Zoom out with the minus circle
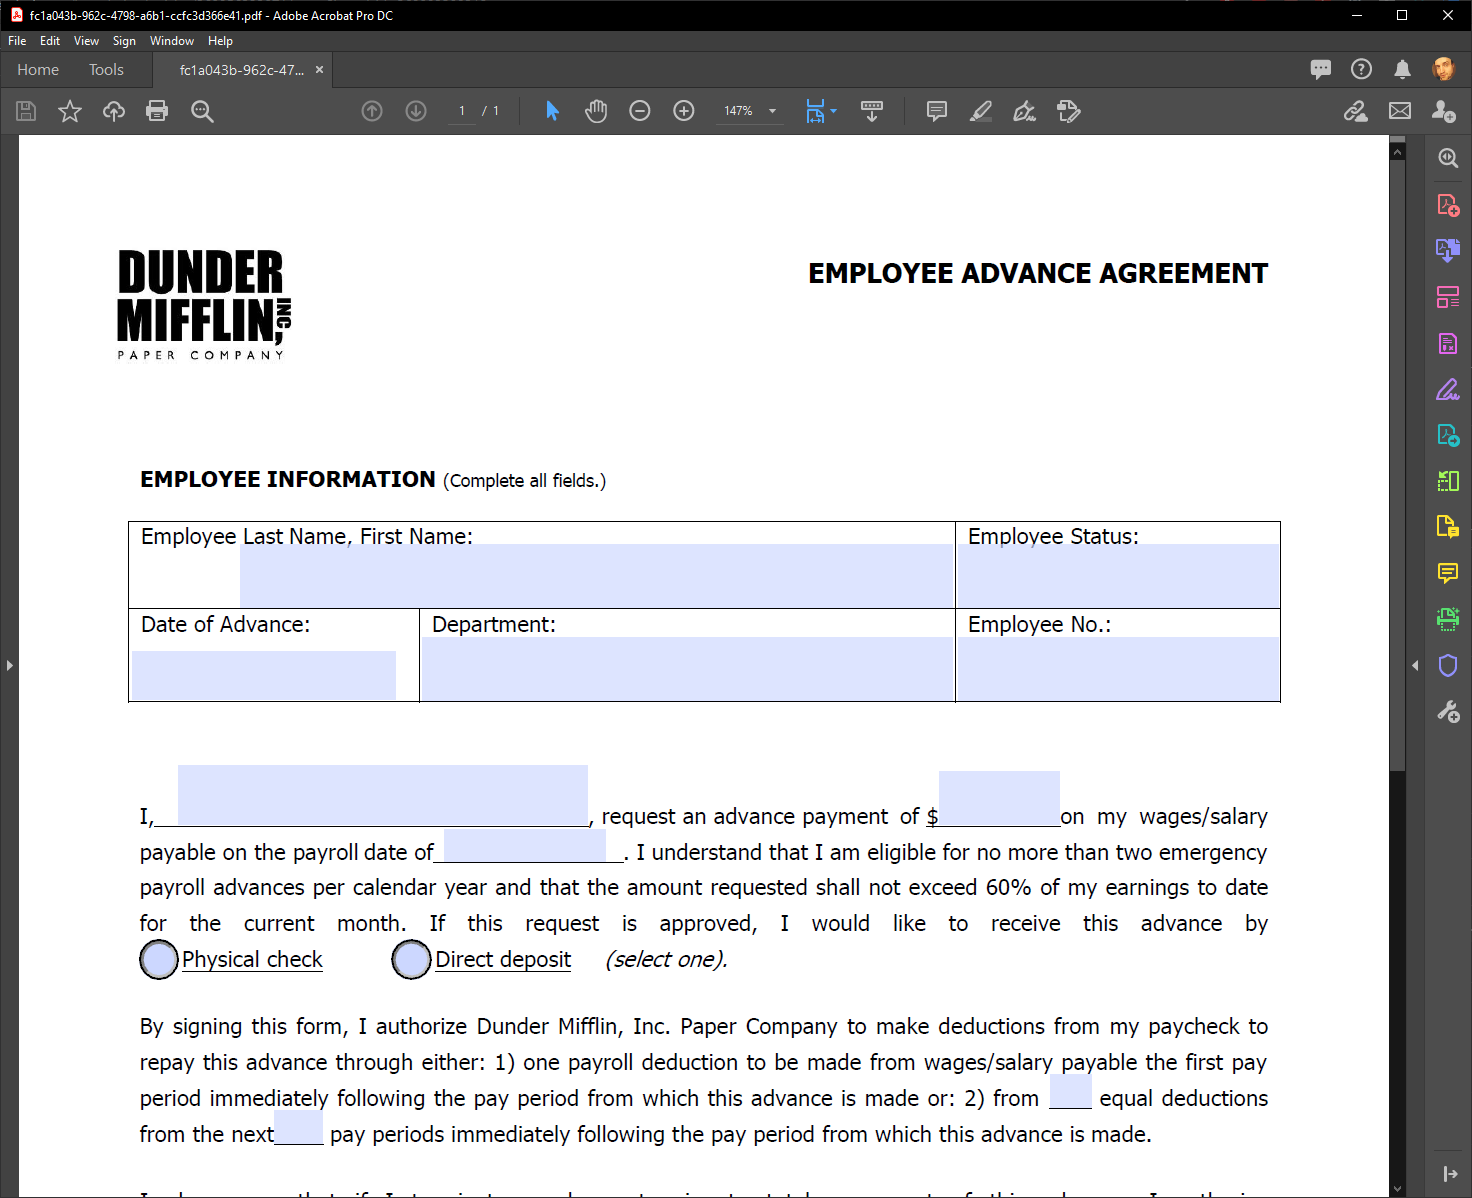Screen dimensions: 1472x1198 click(640, 111)
